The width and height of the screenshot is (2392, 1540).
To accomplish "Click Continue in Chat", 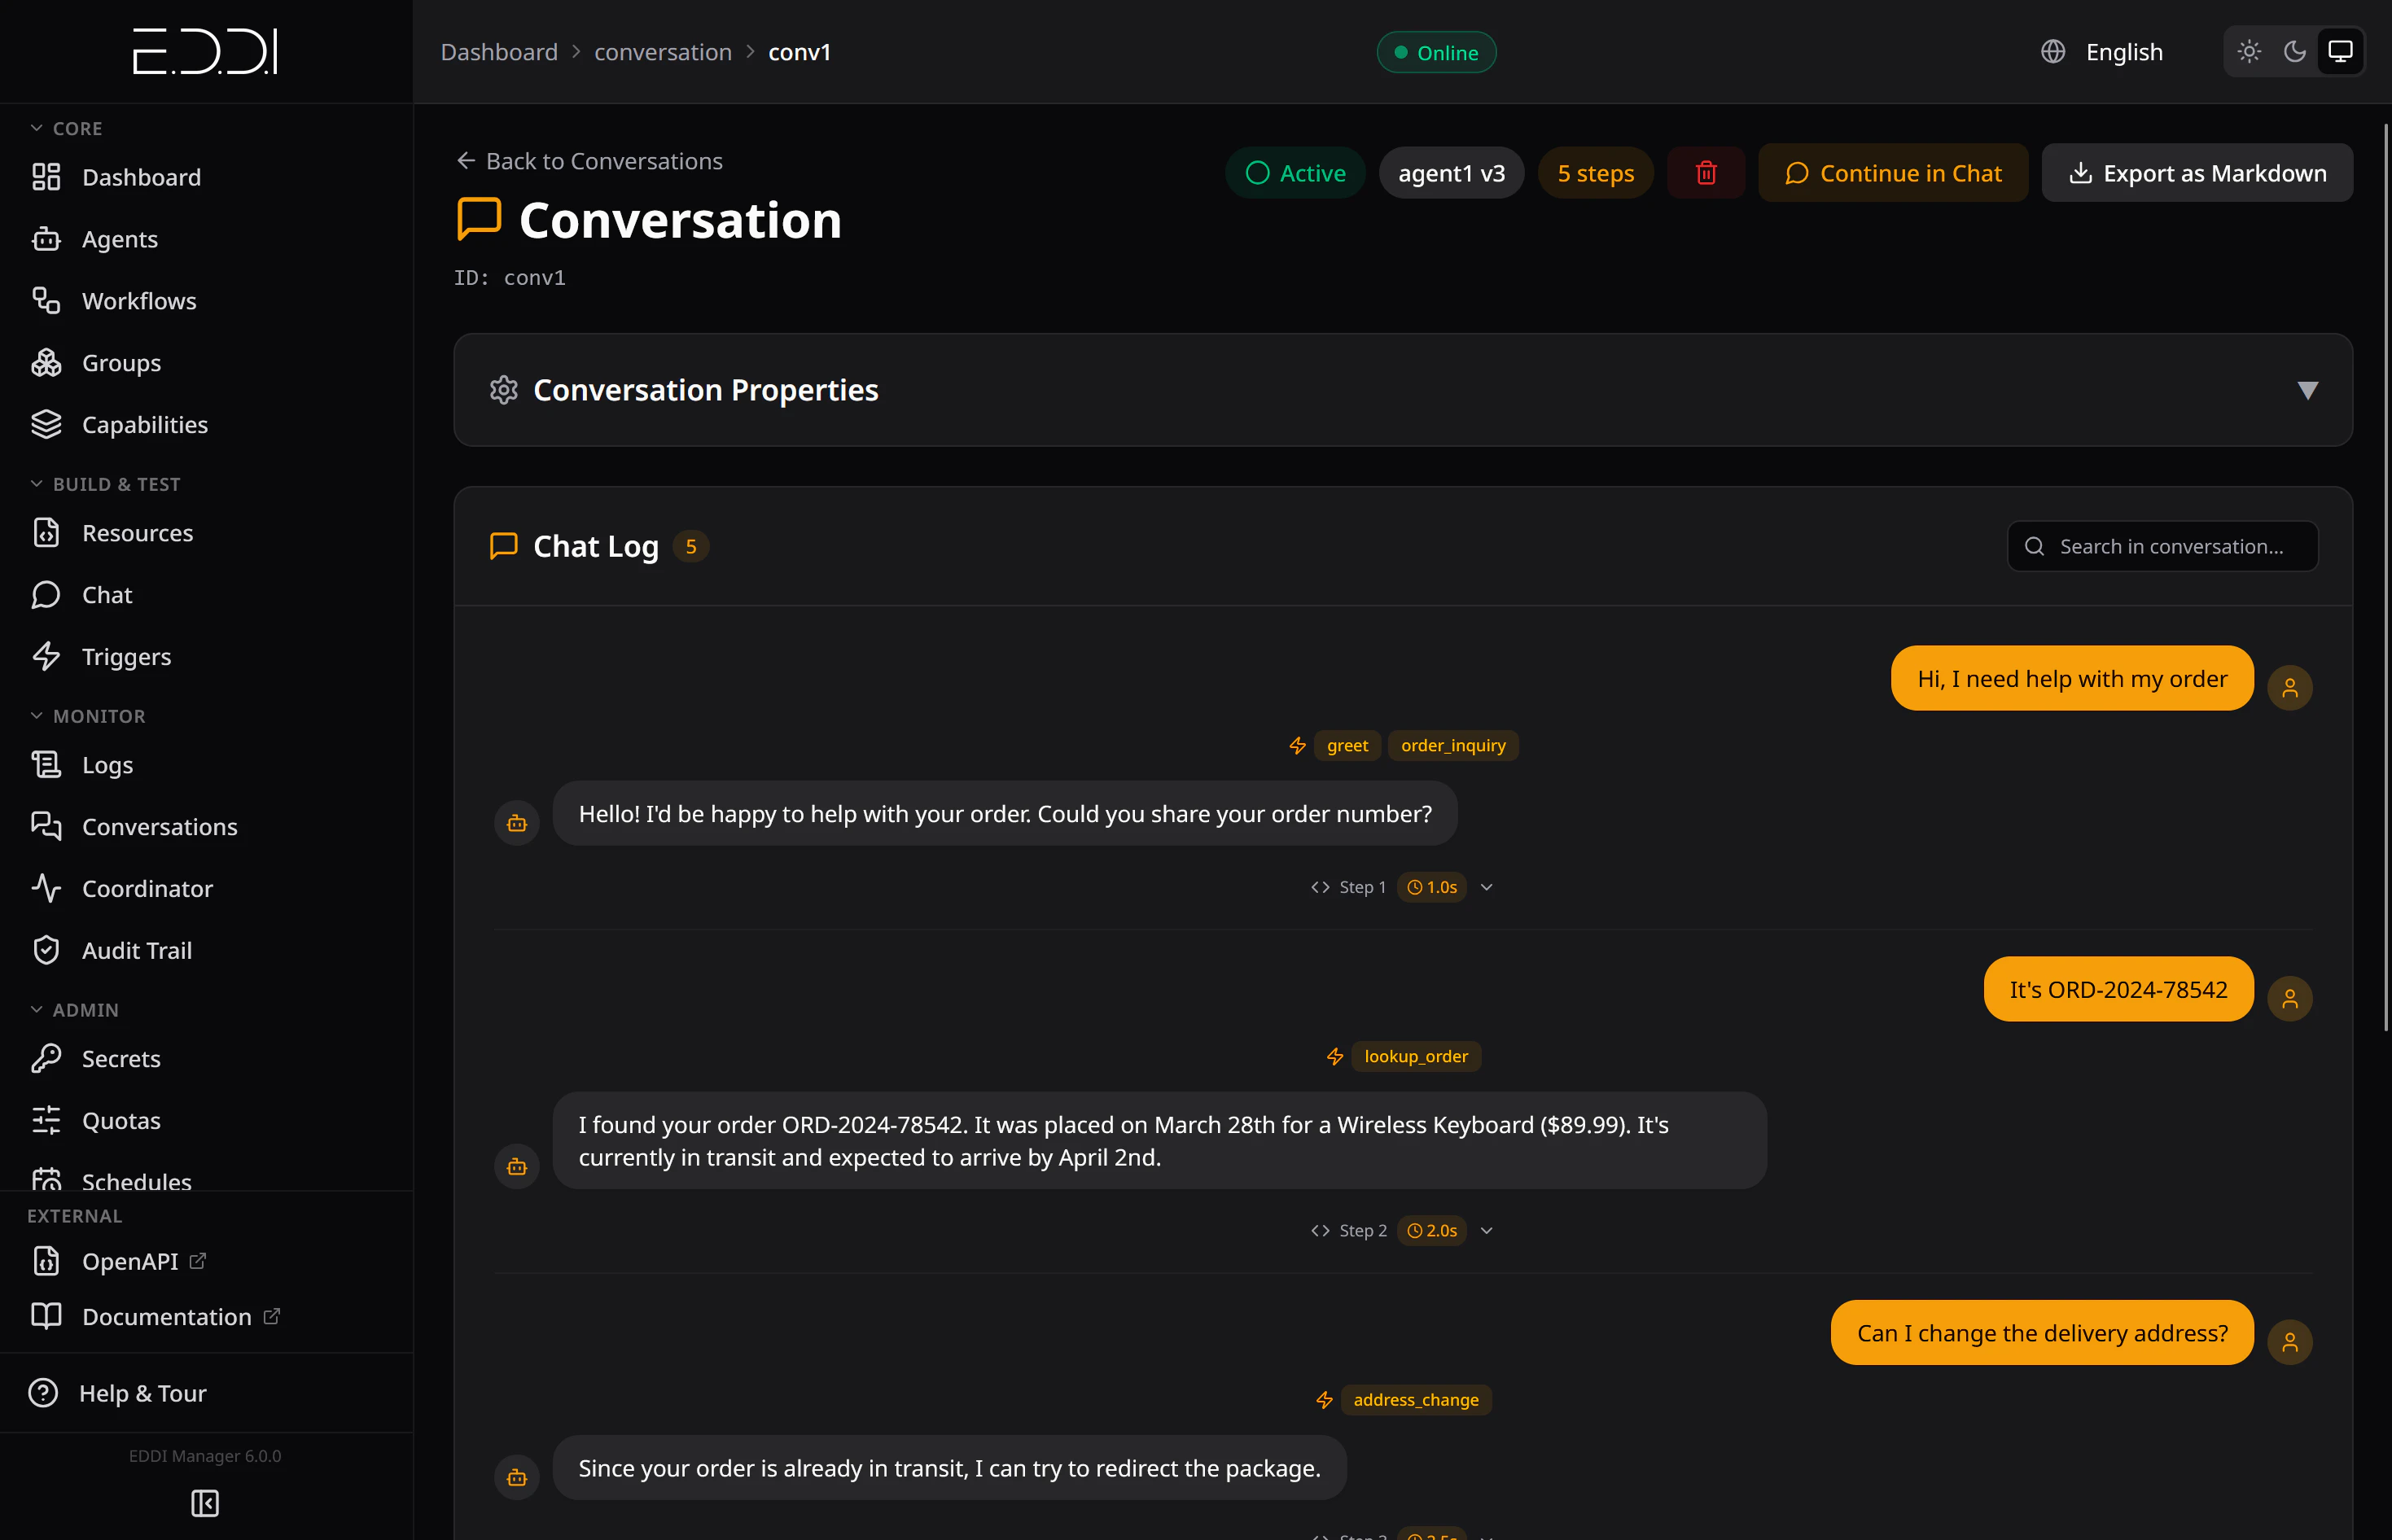I will coord(1893,172).
